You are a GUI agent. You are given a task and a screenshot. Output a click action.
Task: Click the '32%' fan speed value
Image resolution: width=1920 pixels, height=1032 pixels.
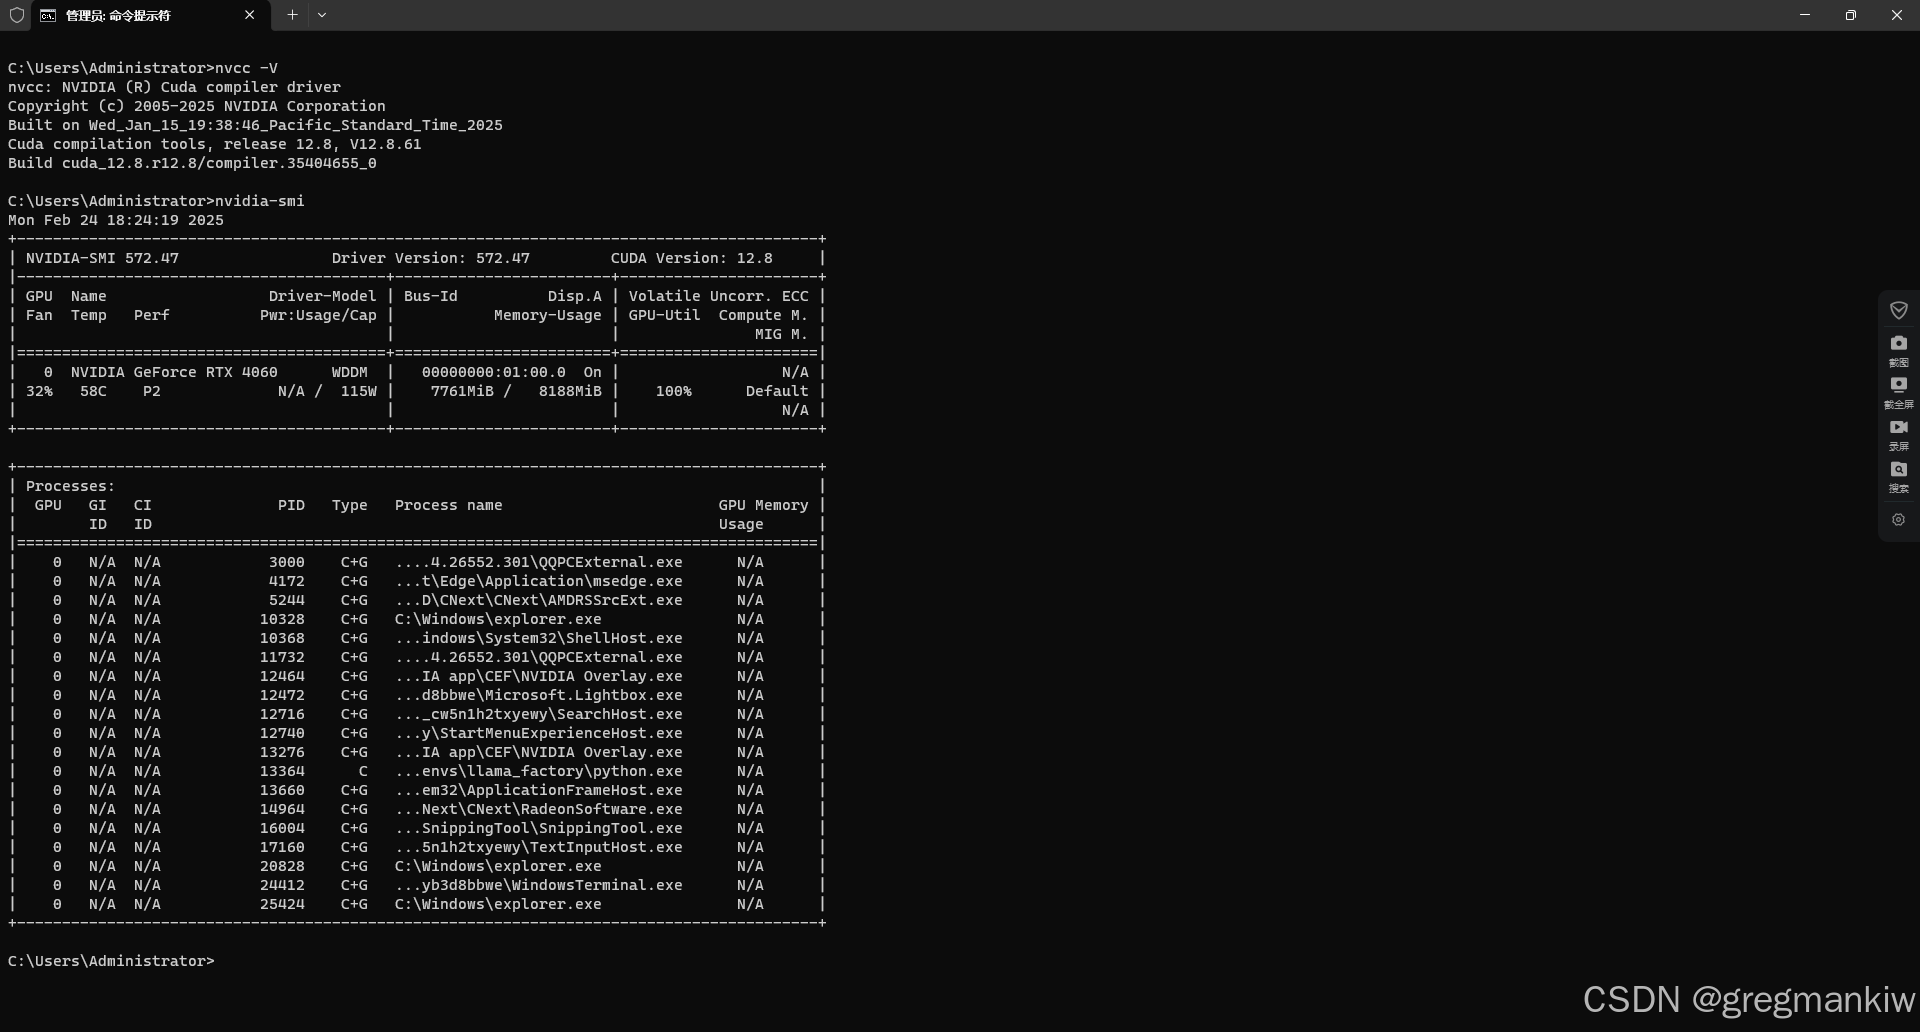(x=39, y=391)
